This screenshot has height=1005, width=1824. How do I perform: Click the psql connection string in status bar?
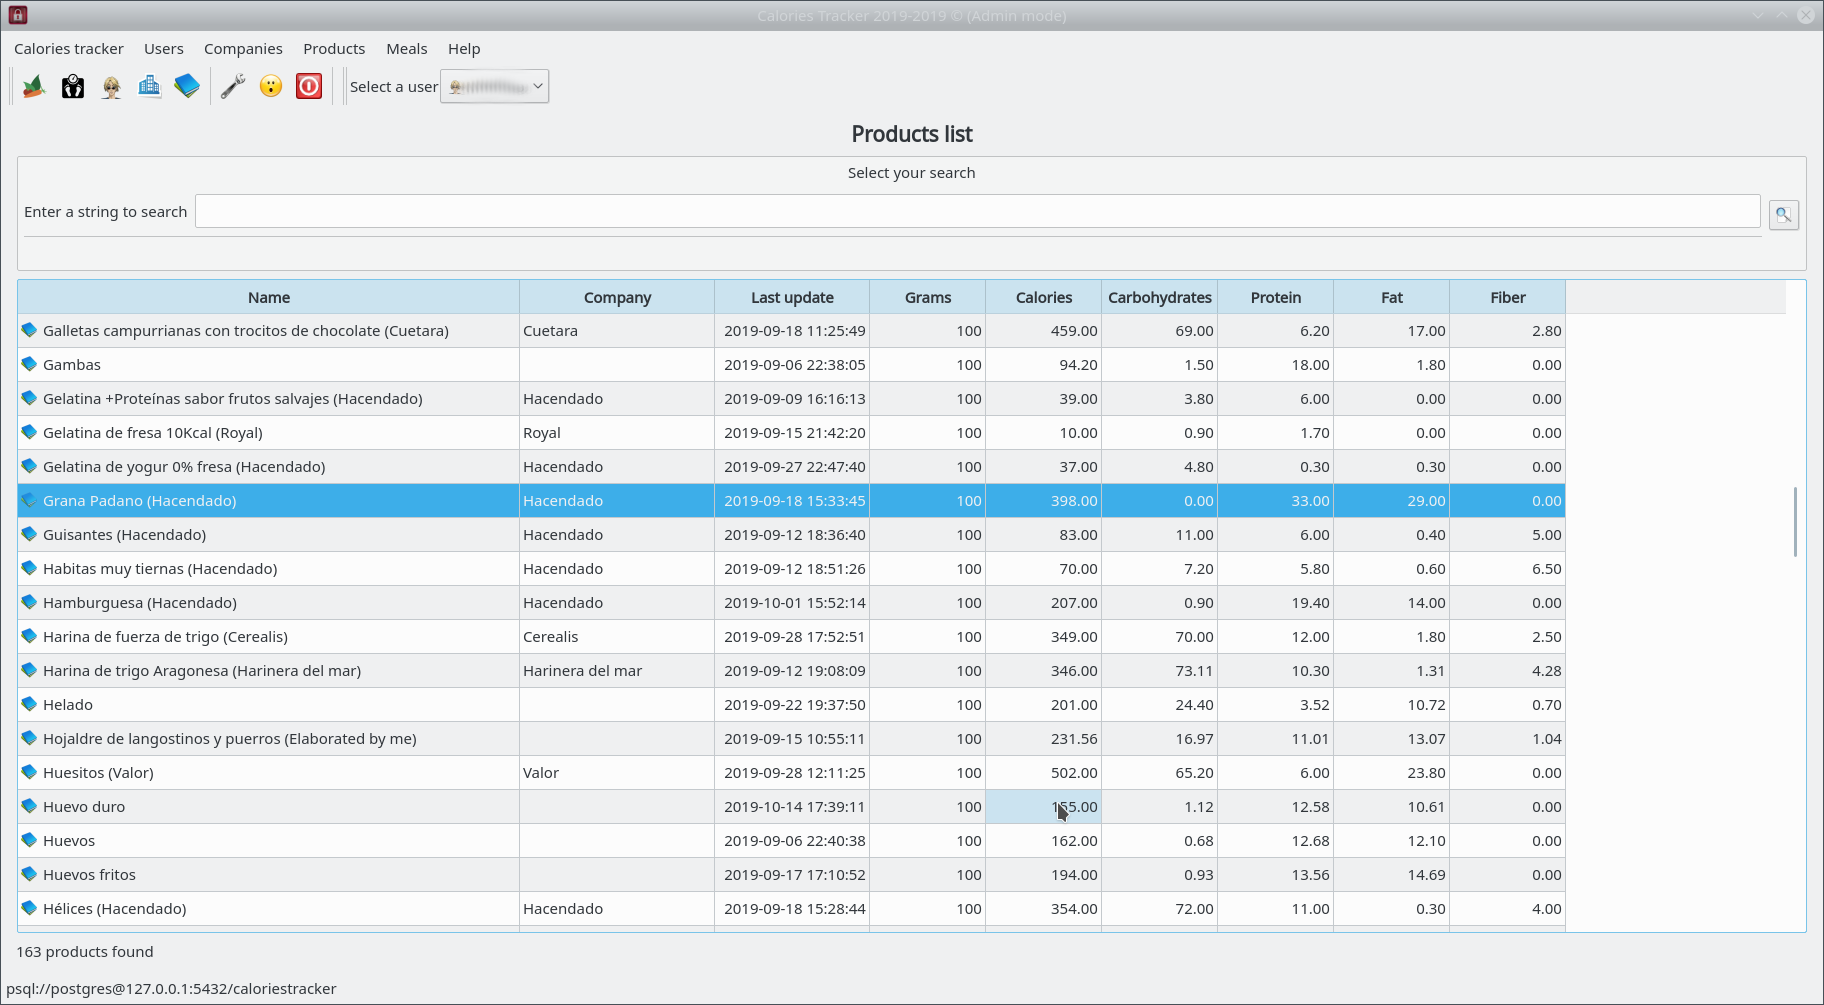click(x=171, y=989)
